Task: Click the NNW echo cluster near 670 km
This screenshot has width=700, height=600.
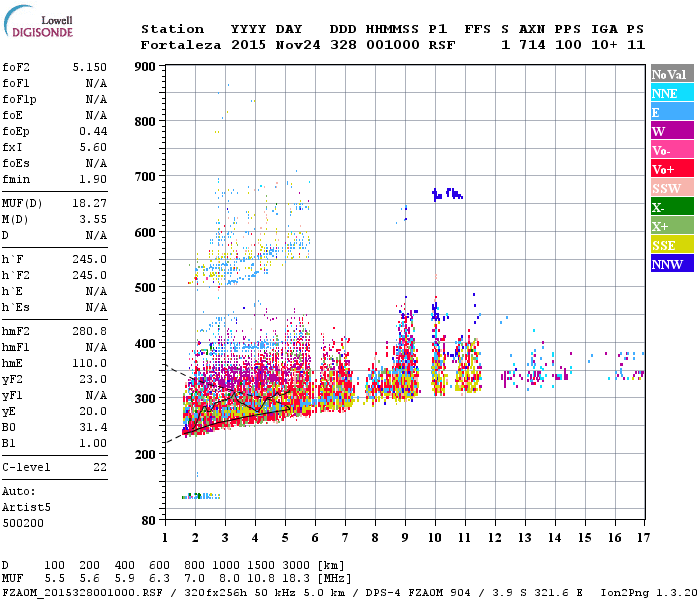Action: [447, 194]
